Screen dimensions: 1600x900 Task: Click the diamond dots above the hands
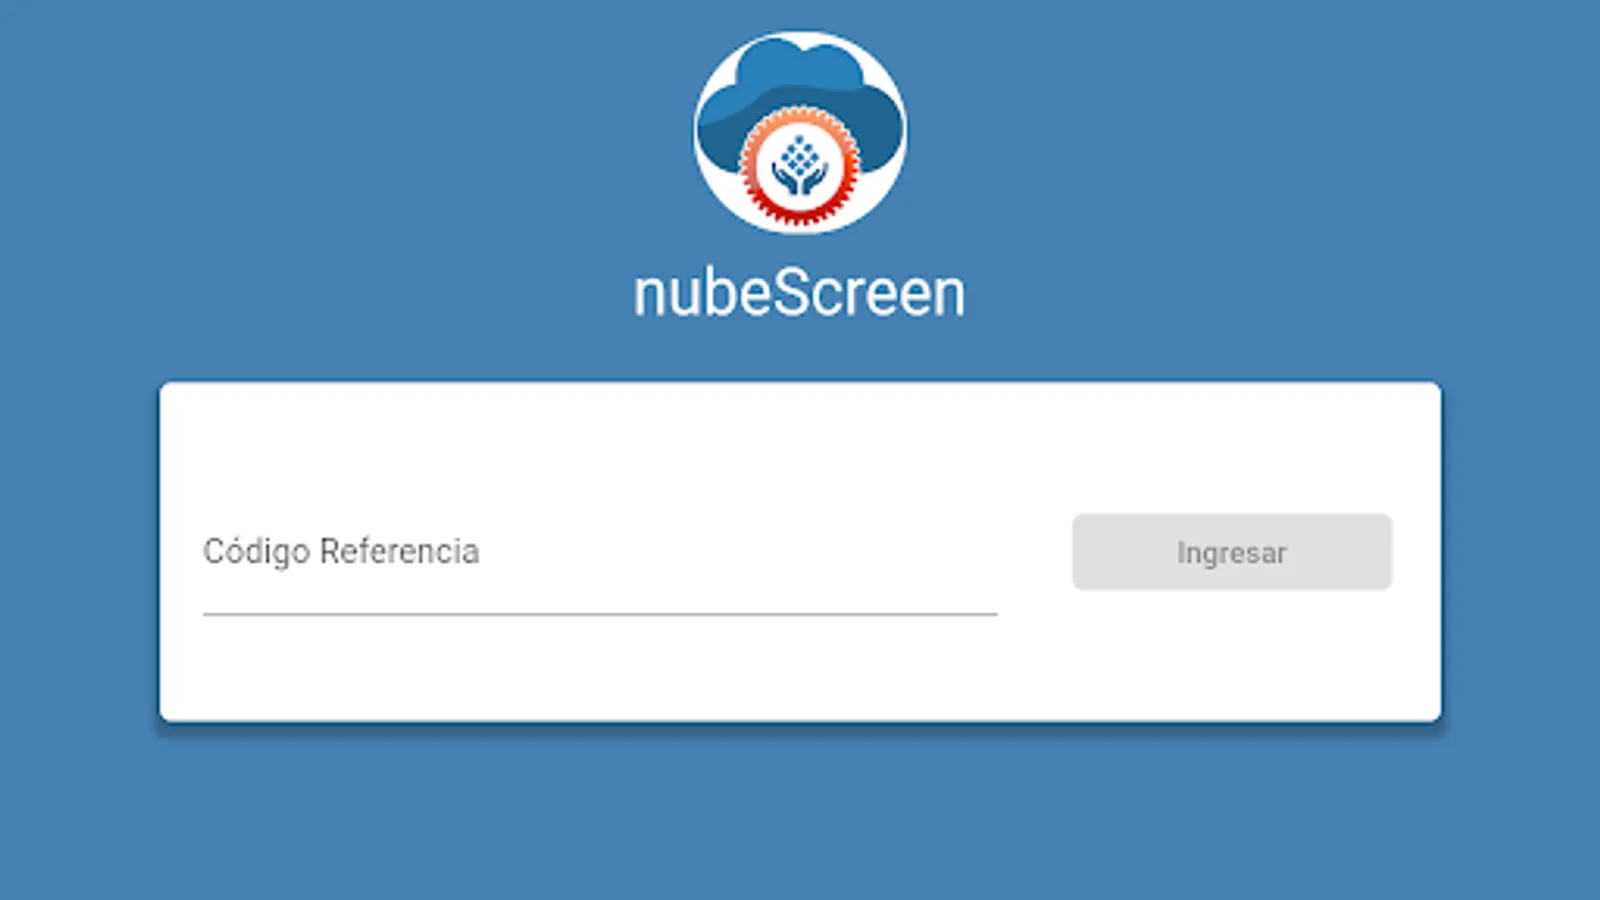799,153
